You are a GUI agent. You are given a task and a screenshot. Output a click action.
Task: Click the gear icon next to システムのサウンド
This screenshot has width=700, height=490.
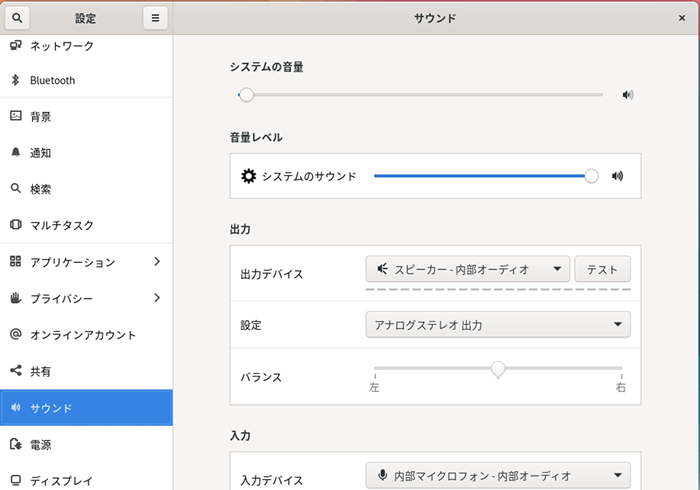[249, 177]
